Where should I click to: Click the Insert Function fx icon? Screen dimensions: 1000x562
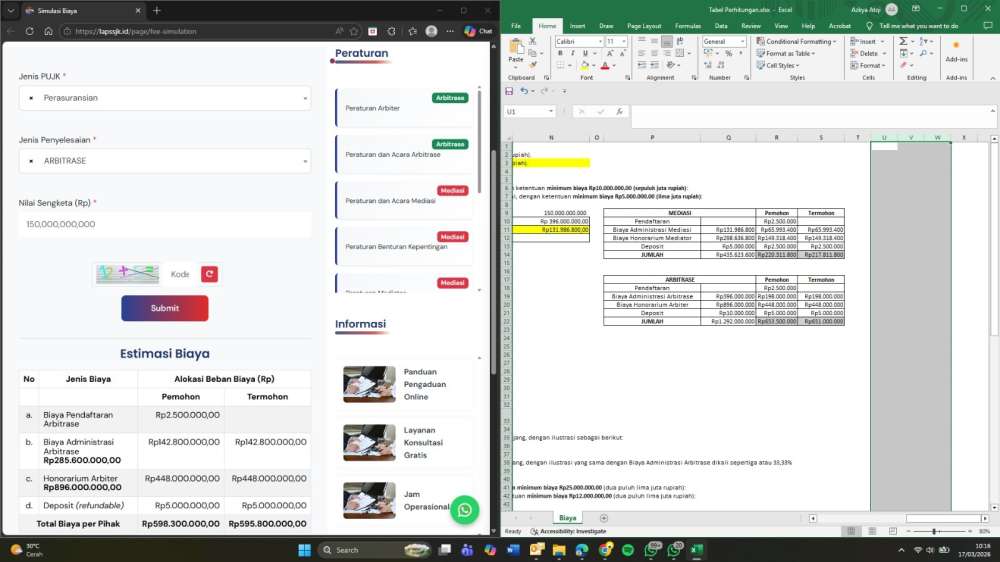click(619, 112)
